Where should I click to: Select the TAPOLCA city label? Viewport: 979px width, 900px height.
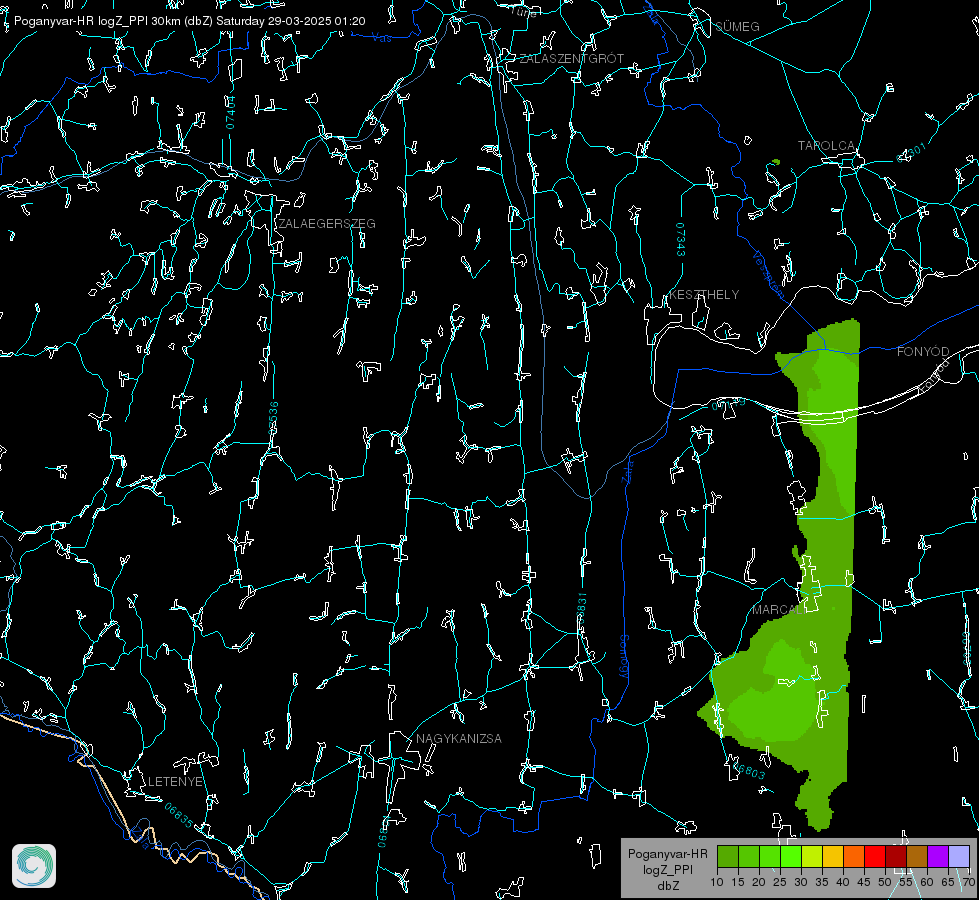point(826,146)
